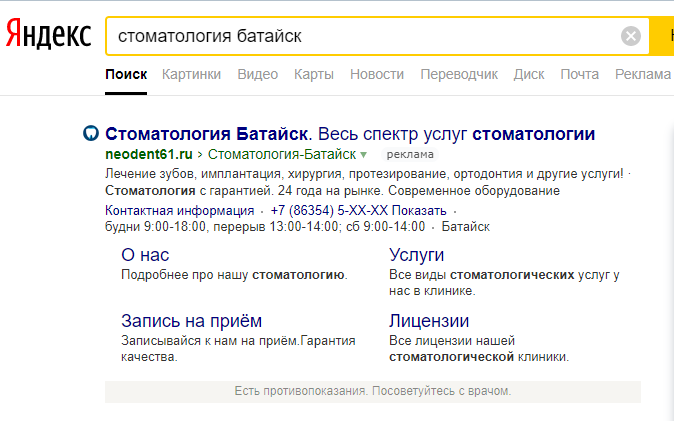Click the text 'Все лицензии нашей'
Viewport: 674px width, 421px height.
tap(452, 341)
